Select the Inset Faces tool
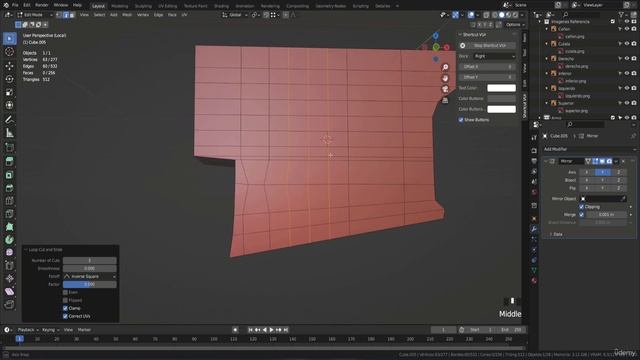The image size is (640, 360). tap(9, 175)
